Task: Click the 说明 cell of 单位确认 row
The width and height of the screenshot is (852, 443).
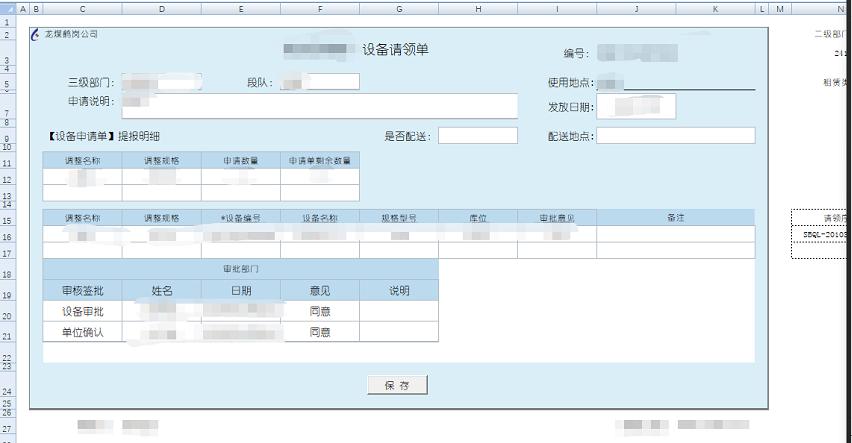Action: (x=399, y=332)
